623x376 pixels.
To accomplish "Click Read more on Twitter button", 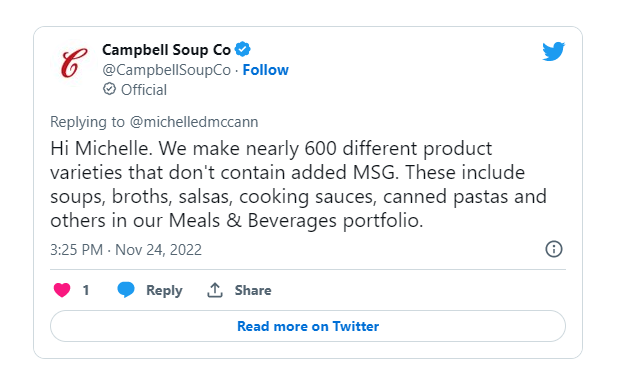I will pyautogui.click(x=308, y=326).
